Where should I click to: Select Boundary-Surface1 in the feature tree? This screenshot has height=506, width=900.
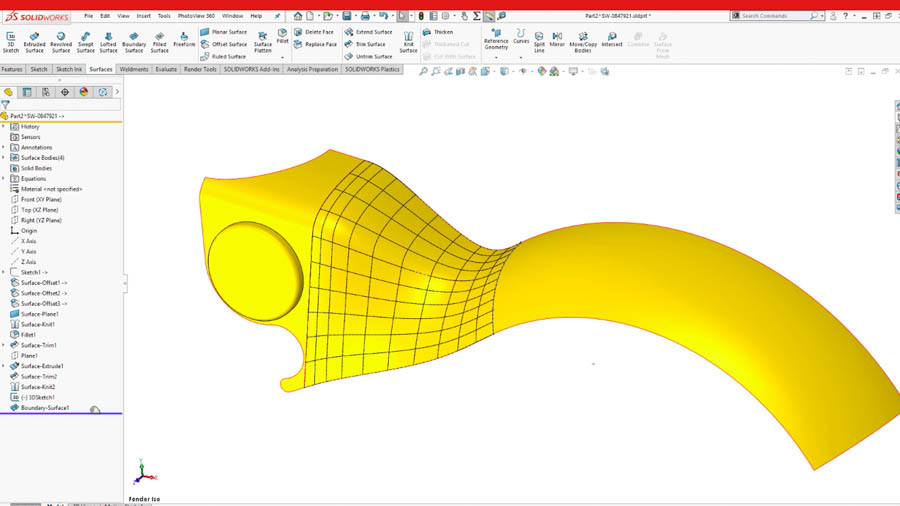tap(45, 408)
